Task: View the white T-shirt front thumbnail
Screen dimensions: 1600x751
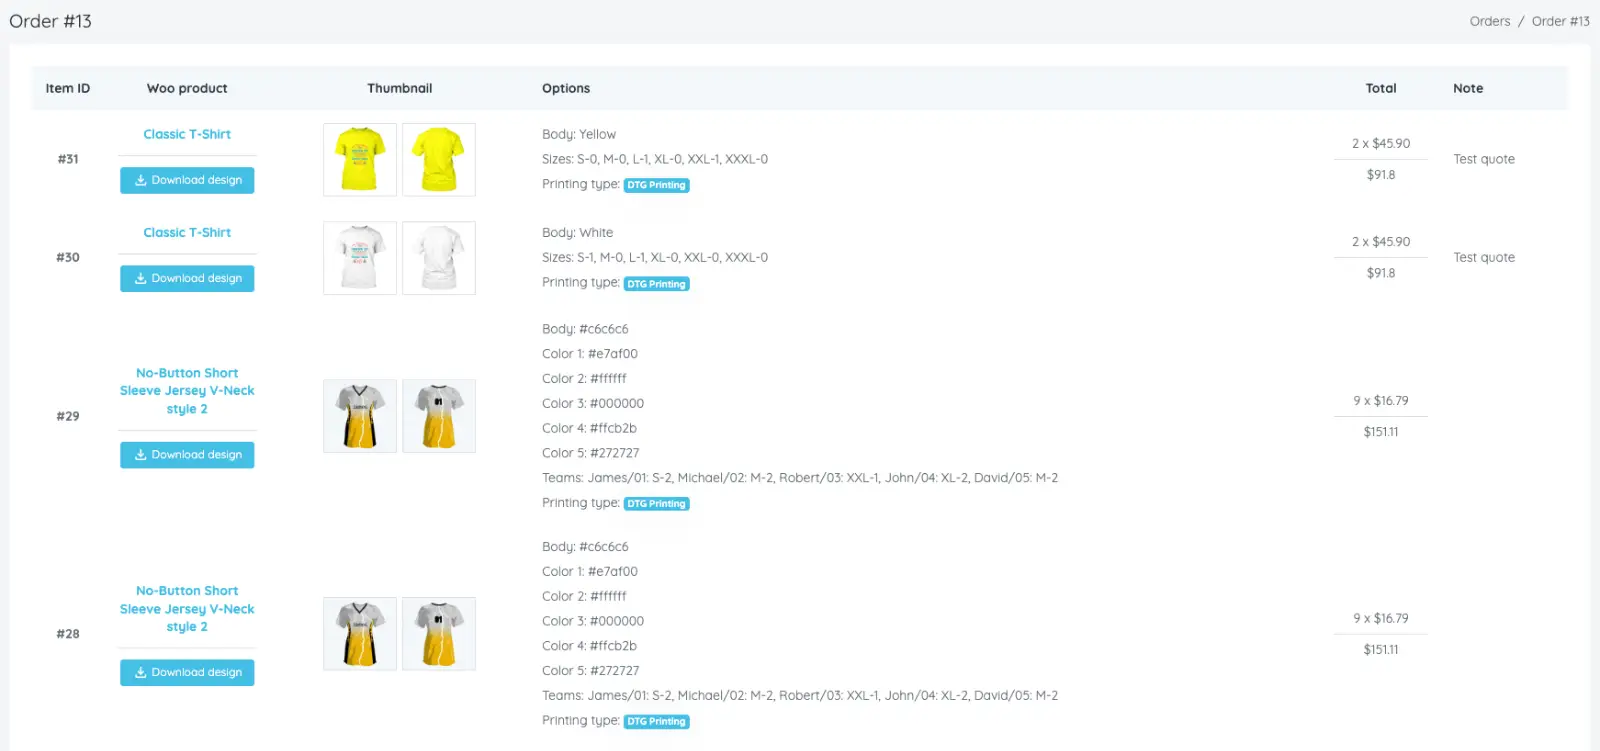Action: tap(360, 258)
